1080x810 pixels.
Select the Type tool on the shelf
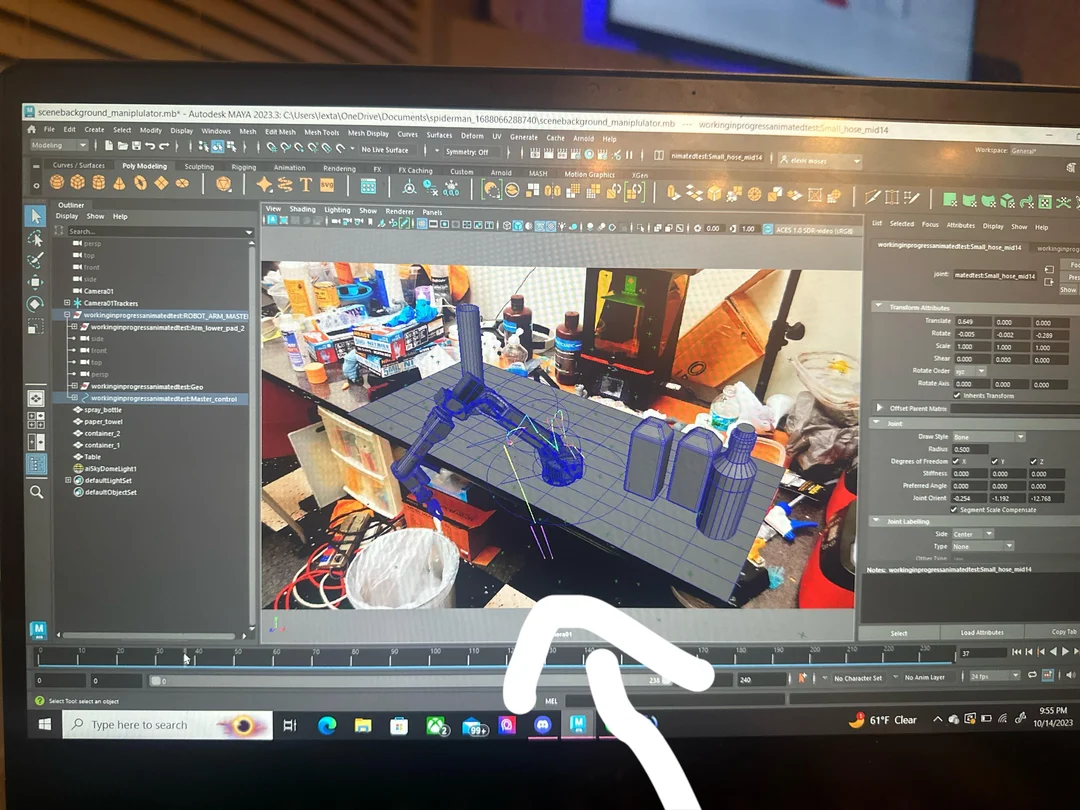306,186
